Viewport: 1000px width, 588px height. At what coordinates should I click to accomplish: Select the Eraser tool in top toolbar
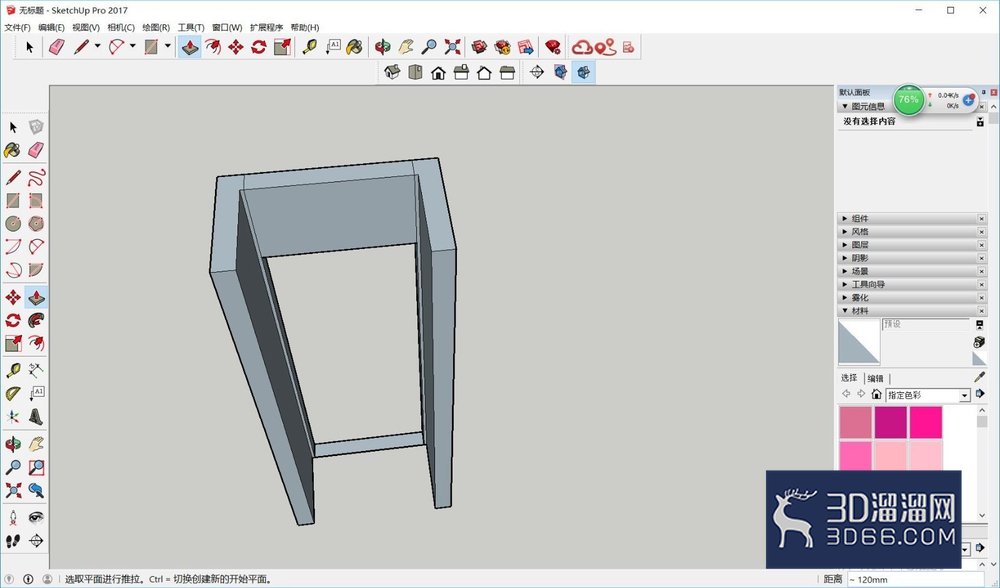pos(57,47)
